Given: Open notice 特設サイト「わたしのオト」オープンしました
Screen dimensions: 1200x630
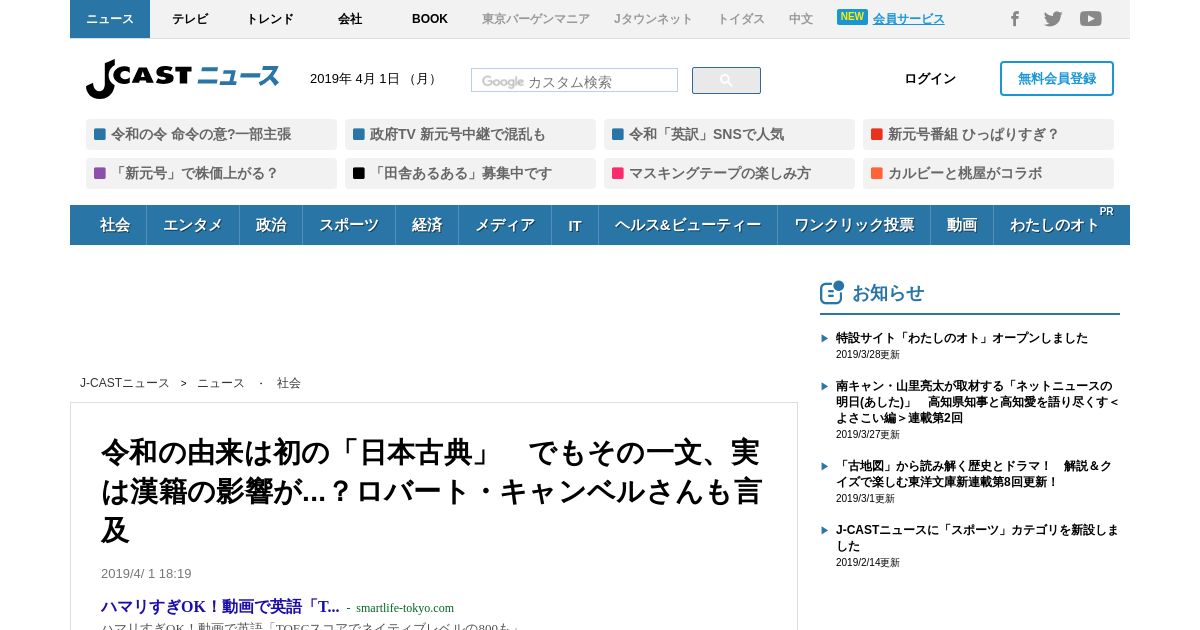Looking at the screenshot, I should (962, 338).
